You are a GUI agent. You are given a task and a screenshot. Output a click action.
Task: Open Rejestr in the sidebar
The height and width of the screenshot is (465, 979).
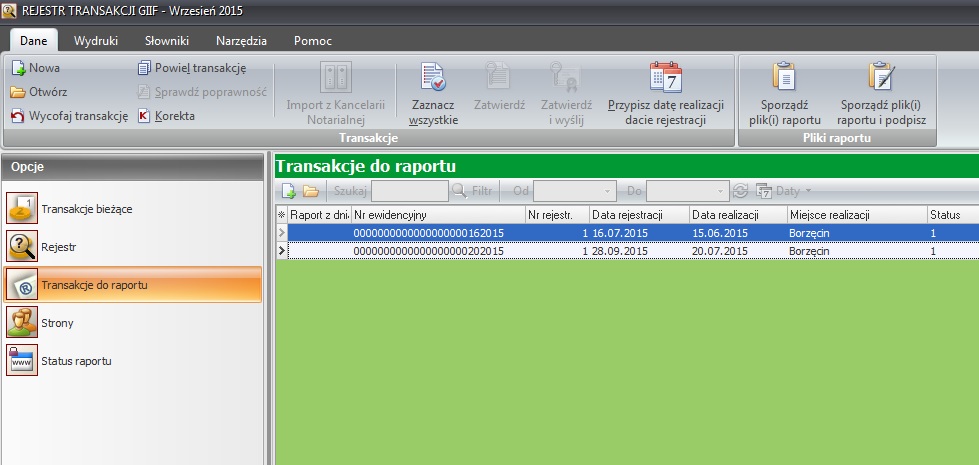(x=132, y=247)
